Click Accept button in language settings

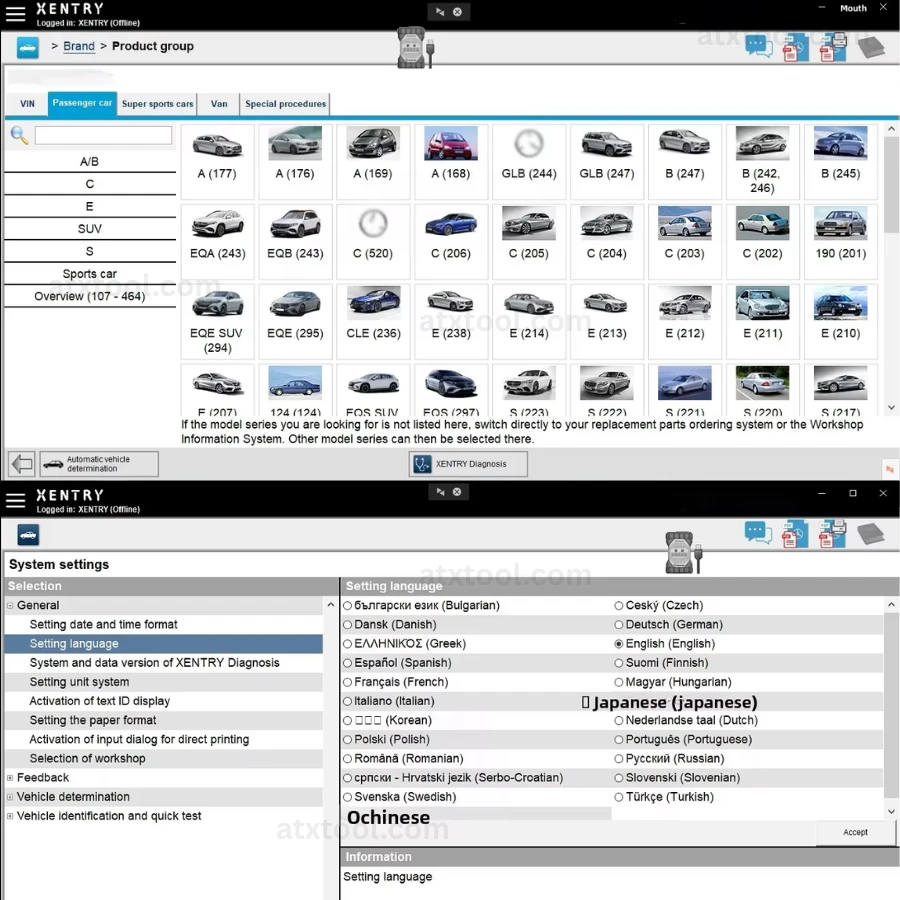click(855, 832)
